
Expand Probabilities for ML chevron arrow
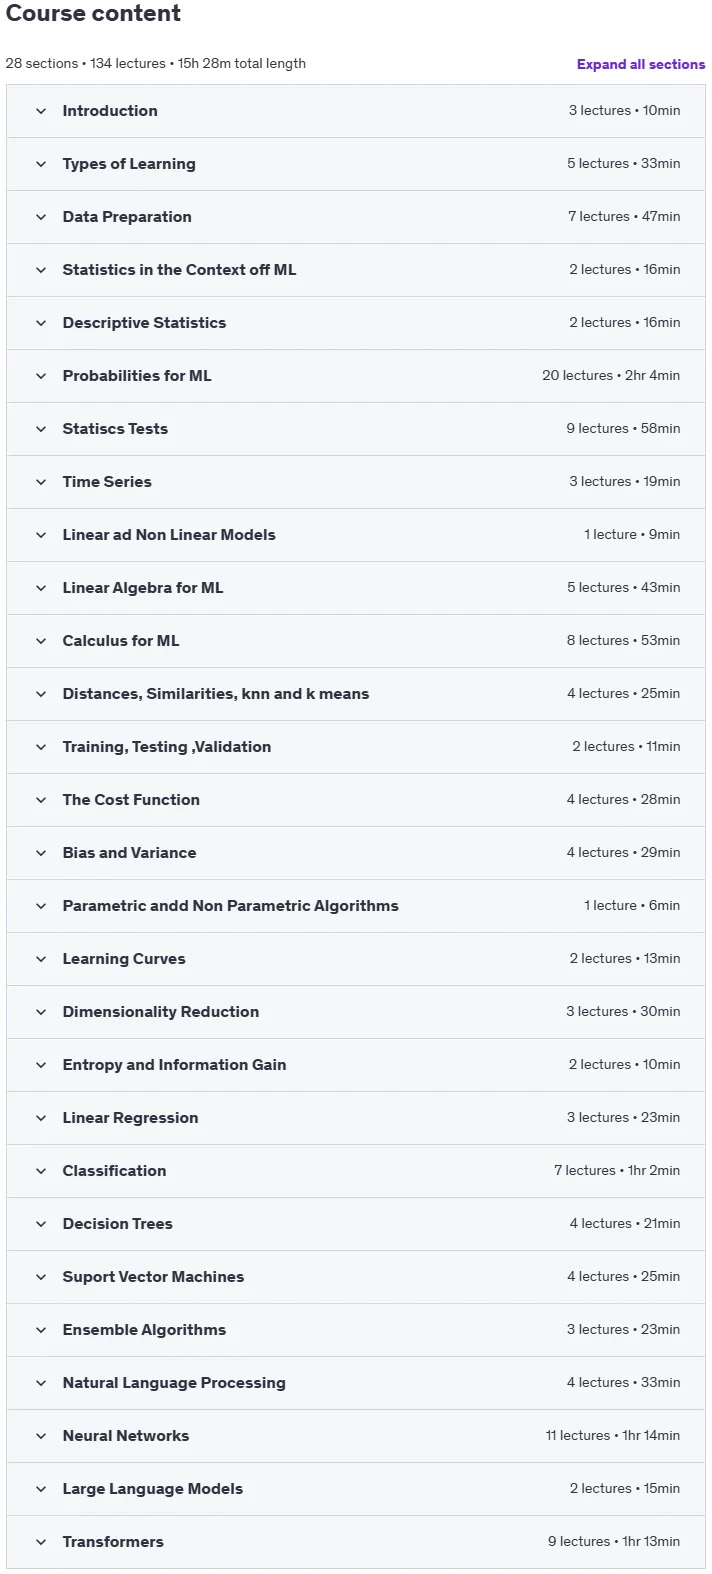(41, 376)
